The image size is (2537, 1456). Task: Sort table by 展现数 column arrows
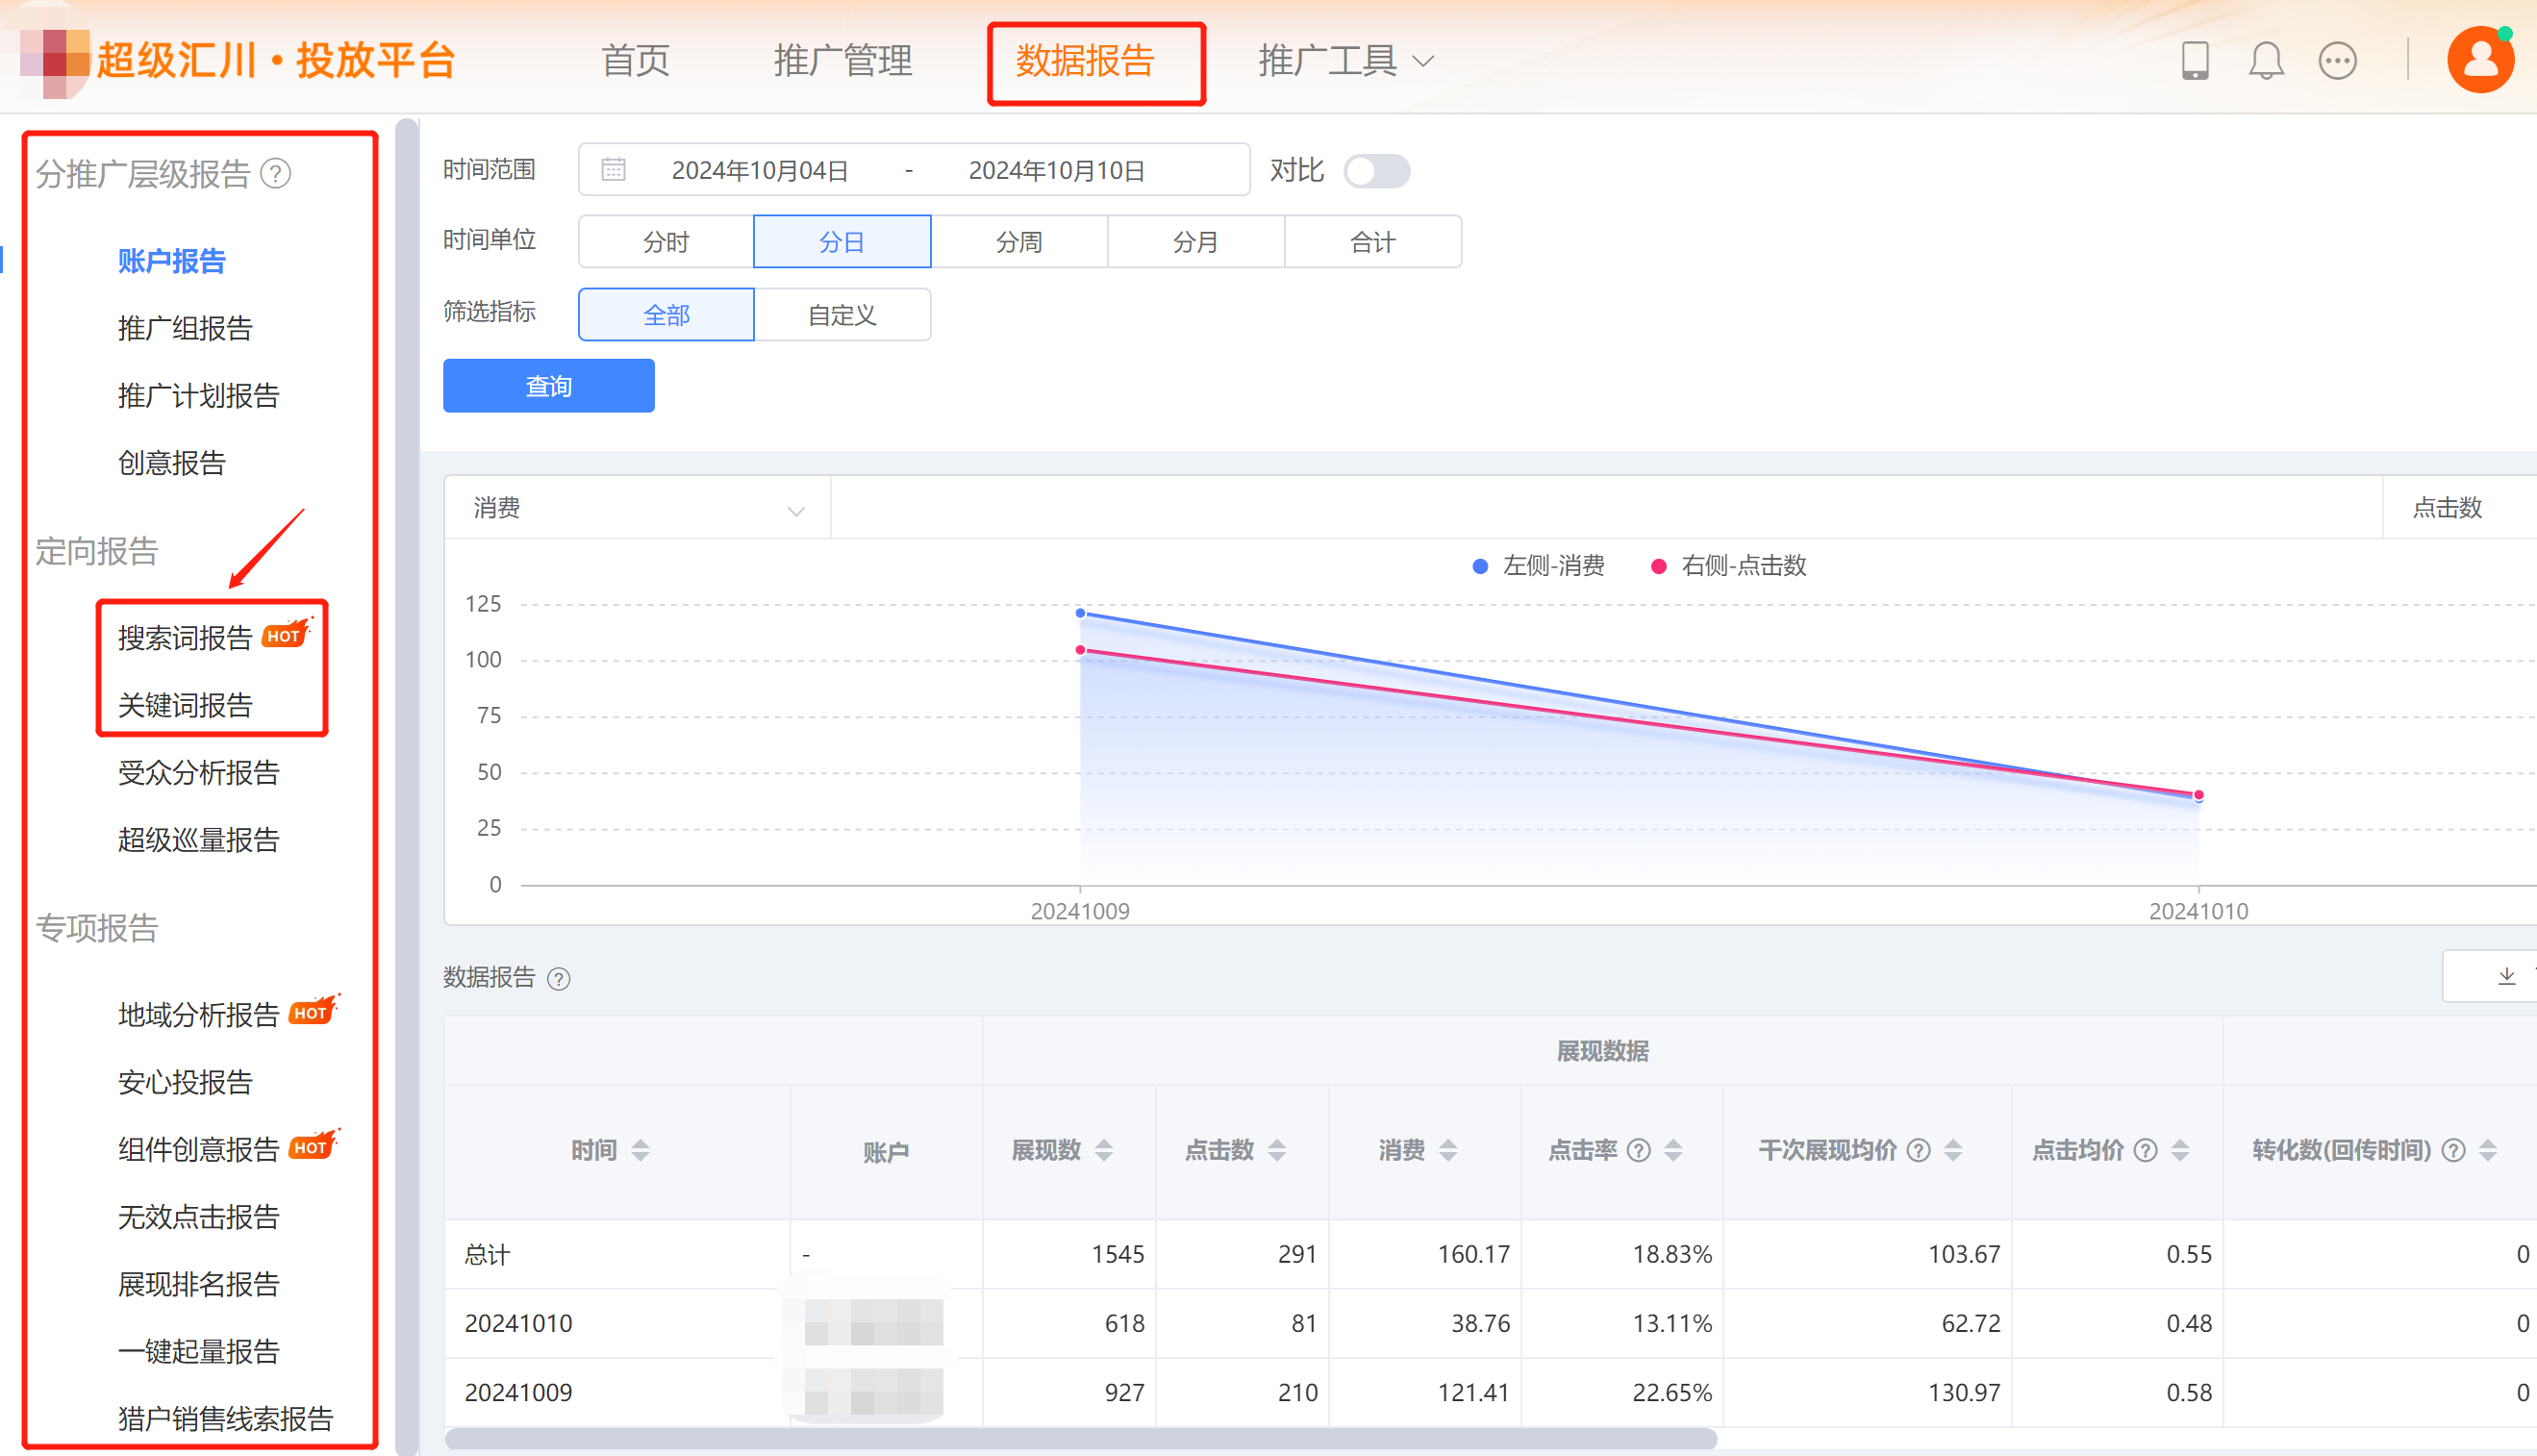click(x=1104, y=1151)
